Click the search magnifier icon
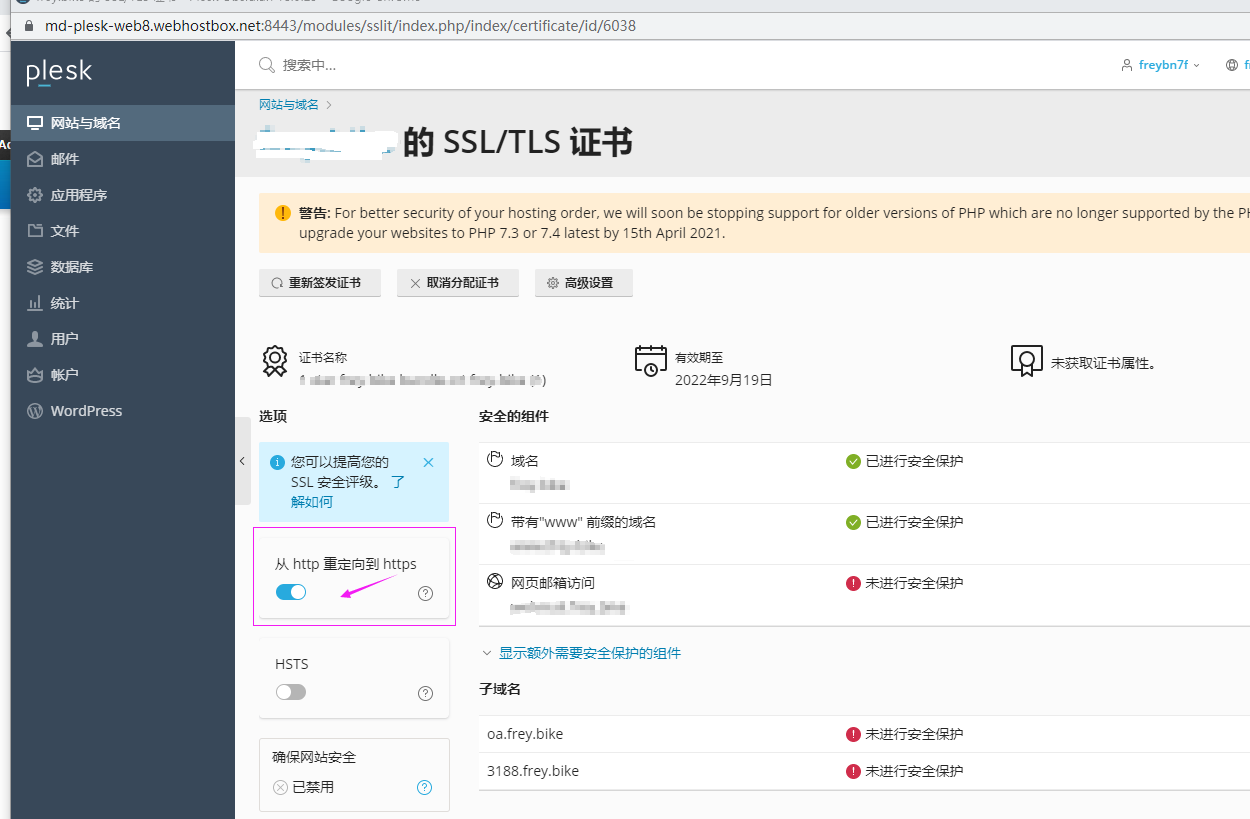This screenshot has height=819, width=1250. point(266,65)
